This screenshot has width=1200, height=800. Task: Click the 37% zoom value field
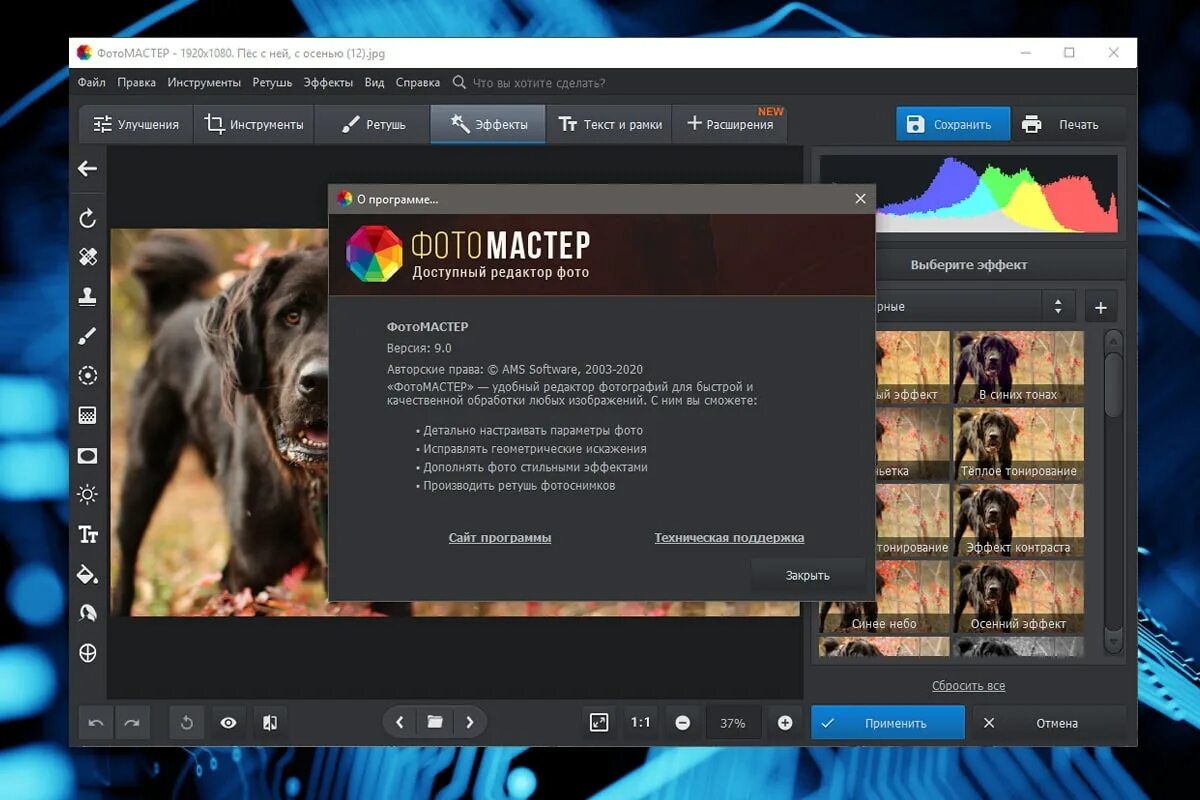(733, 722)
